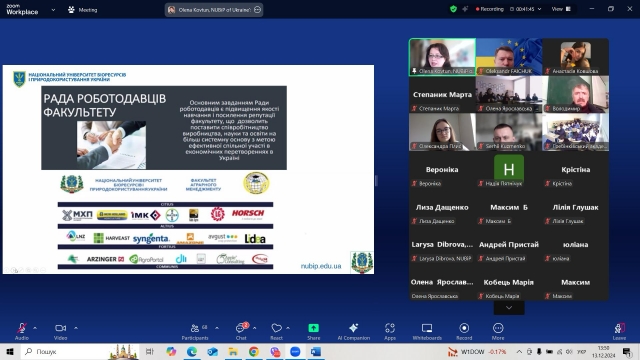Open the Whiteboards tool

(427, 331)
